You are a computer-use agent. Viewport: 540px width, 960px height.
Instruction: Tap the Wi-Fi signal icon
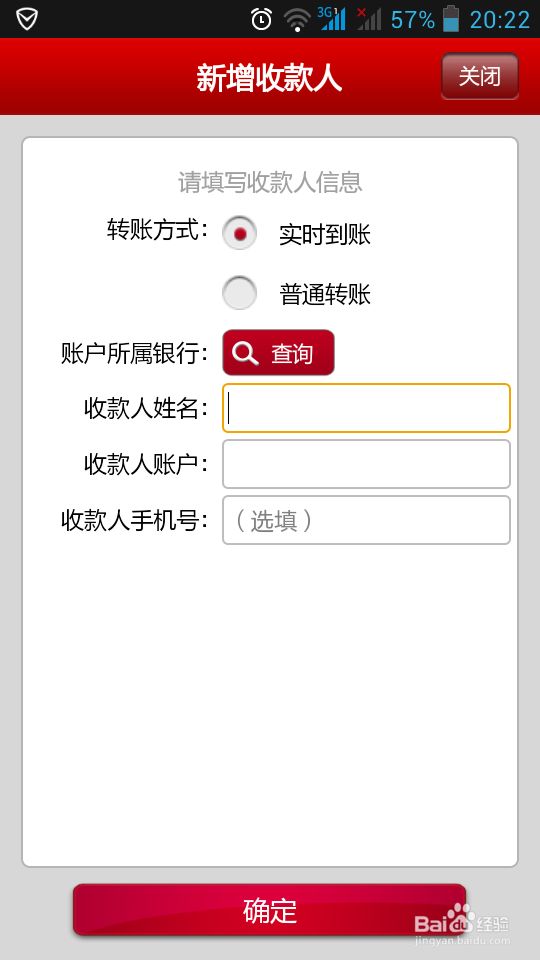point(297,20)
